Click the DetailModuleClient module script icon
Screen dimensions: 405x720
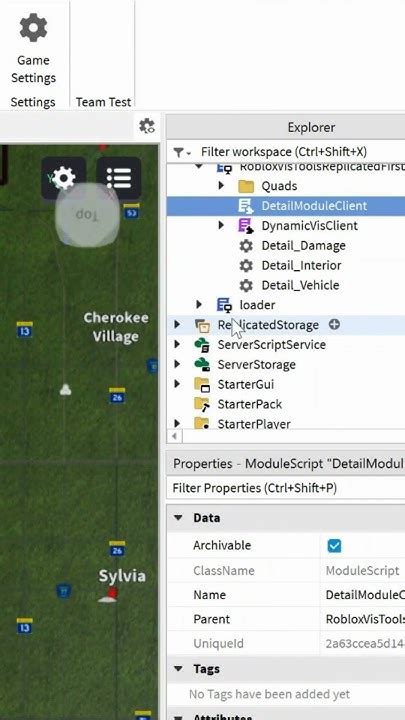point(246,206)
